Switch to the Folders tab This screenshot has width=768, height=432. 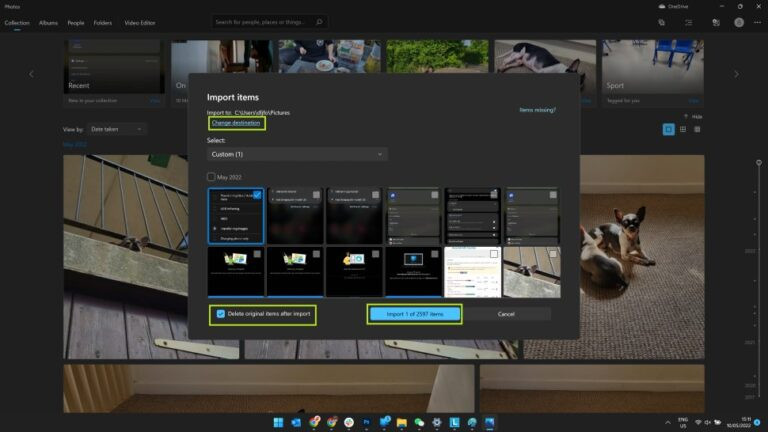tap(103, 23)
